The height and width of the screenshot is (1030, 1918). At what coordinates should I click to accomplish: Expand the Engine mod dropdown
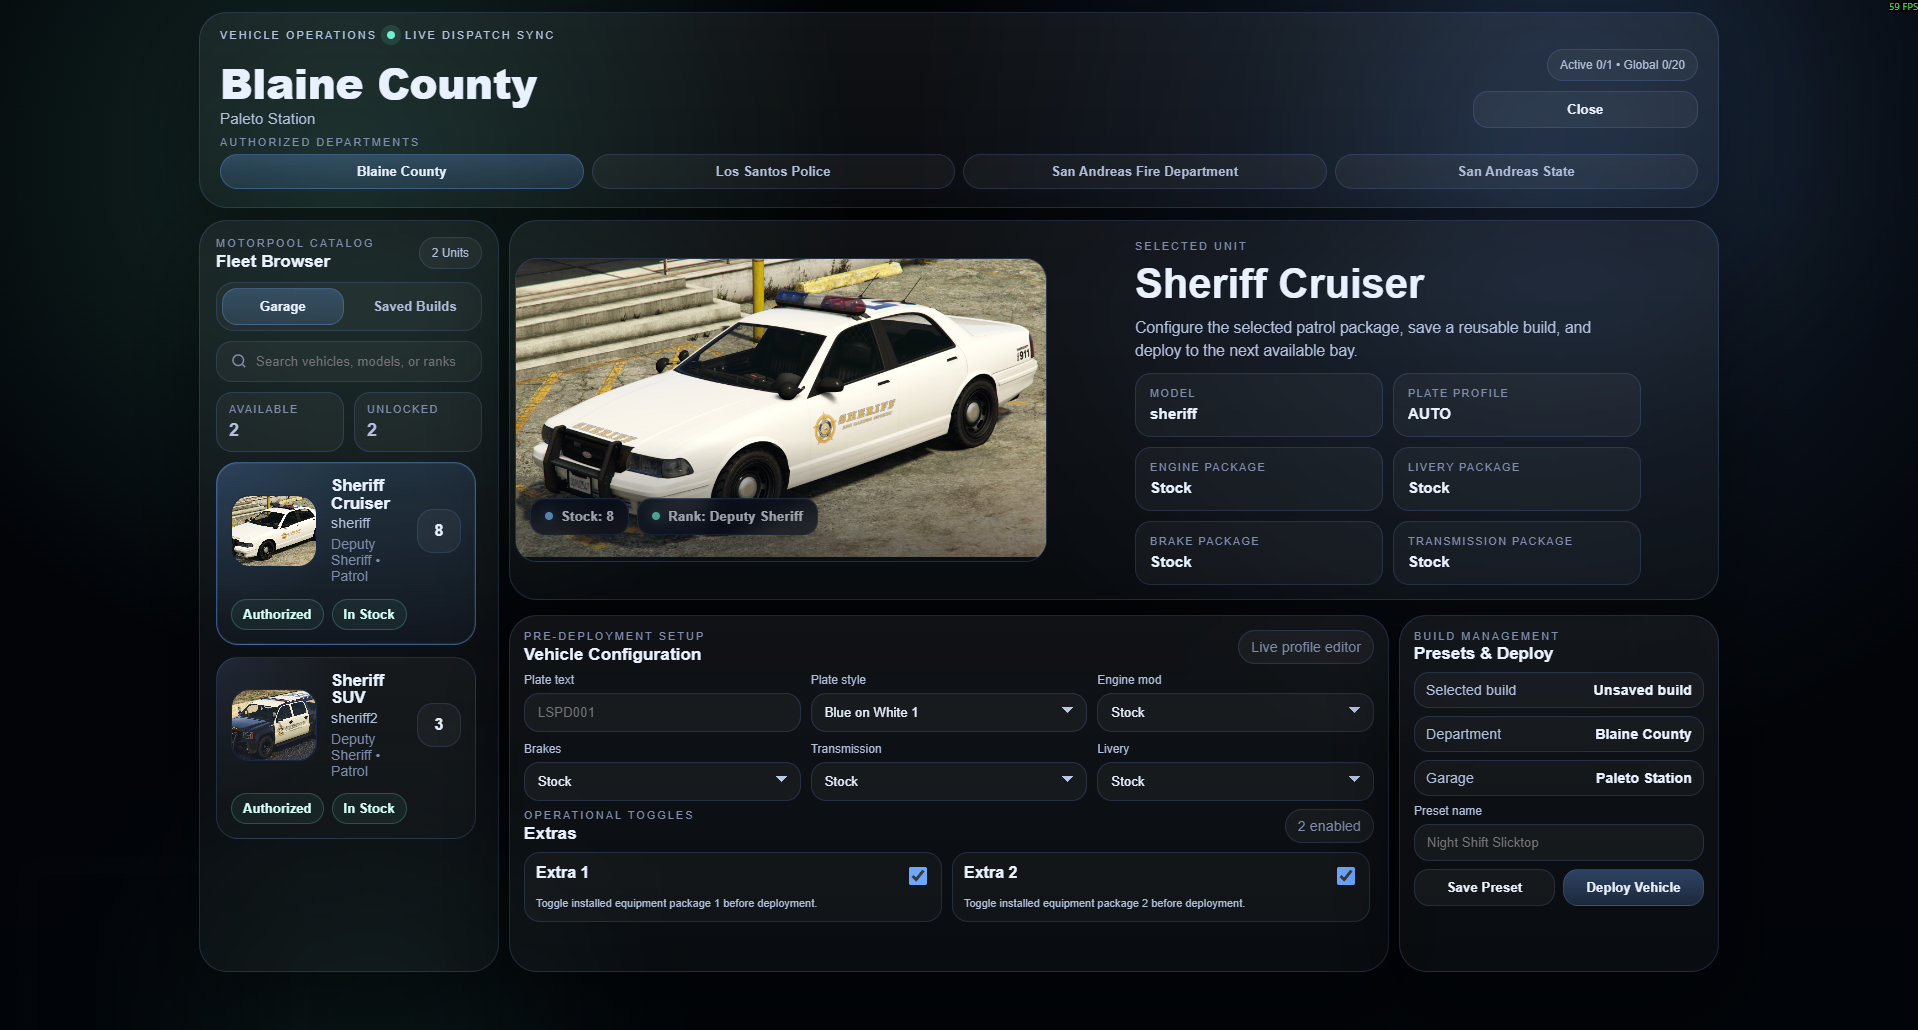pos(1234,711)
